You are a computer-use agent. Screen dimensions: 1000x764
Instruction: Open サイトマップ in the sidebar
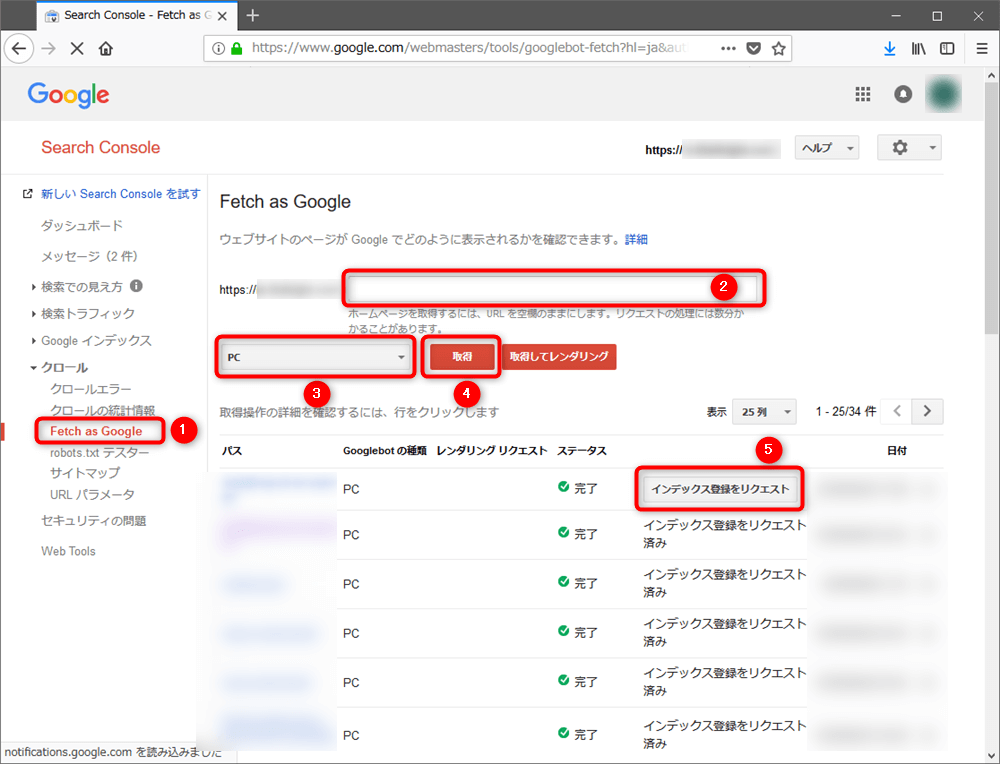click(84, 473)
